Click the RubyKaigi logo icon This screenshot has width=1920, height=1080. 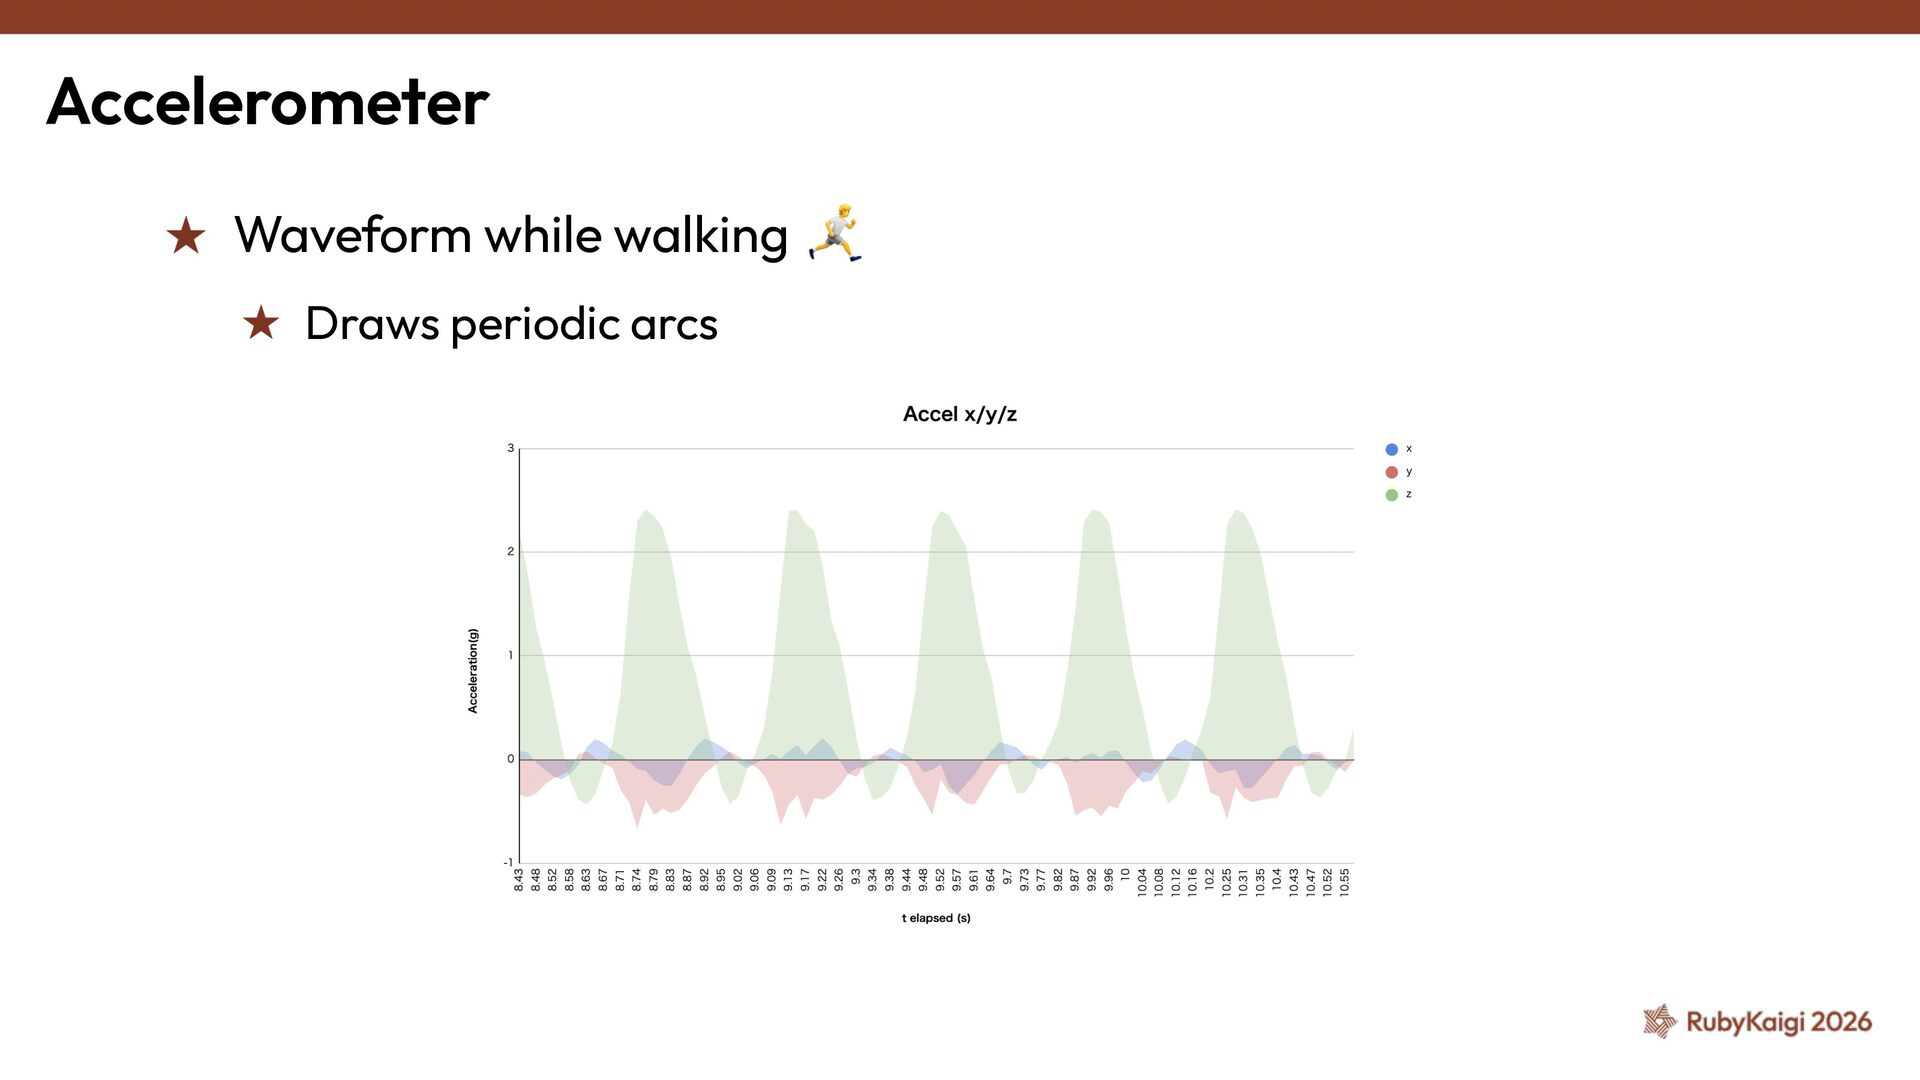click(x=1660, y=1021)
